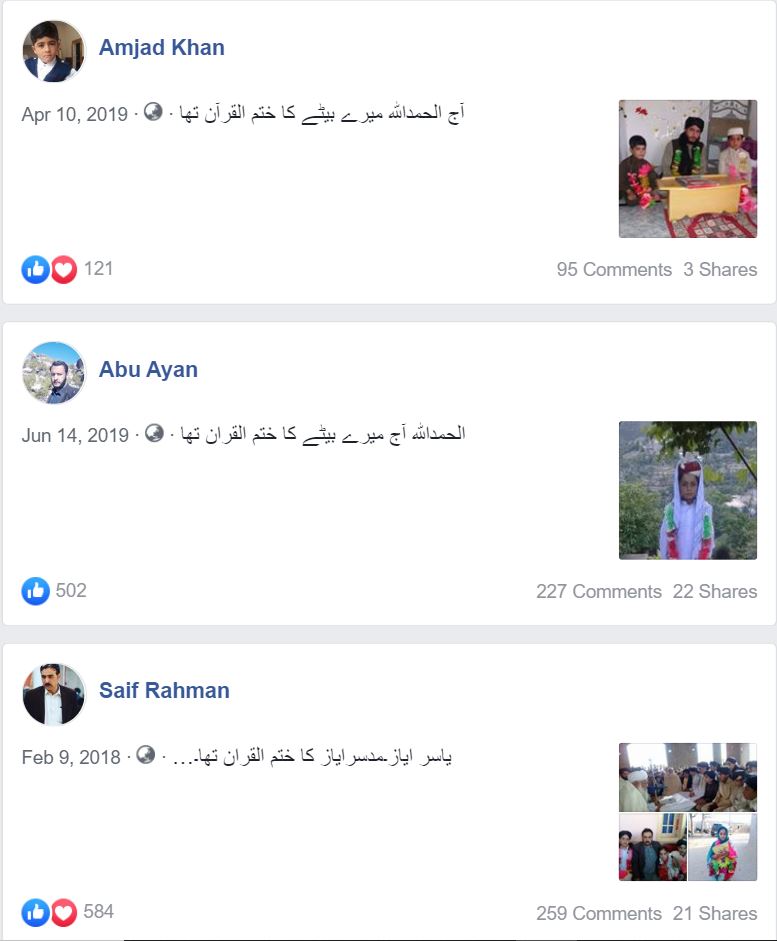Click the public globe icon beside Jun 14, 2019

[x=155, y=433]
